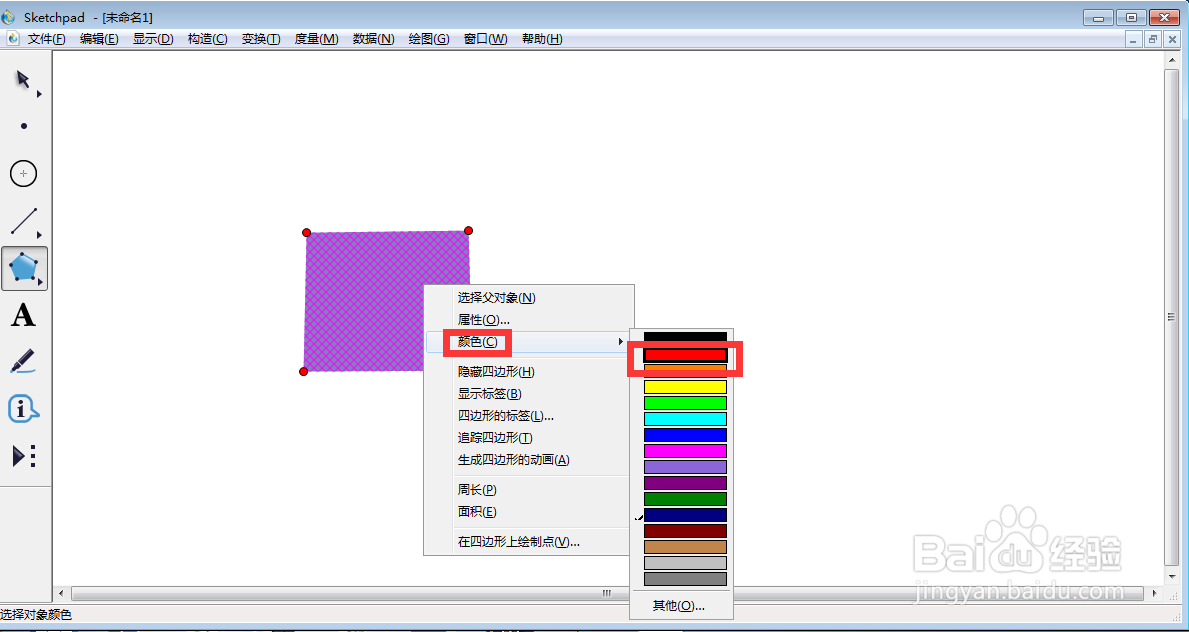Open the 数据(N) menu
The image size is (1189, 632).
pyautogui.click(x=373, y=39)
